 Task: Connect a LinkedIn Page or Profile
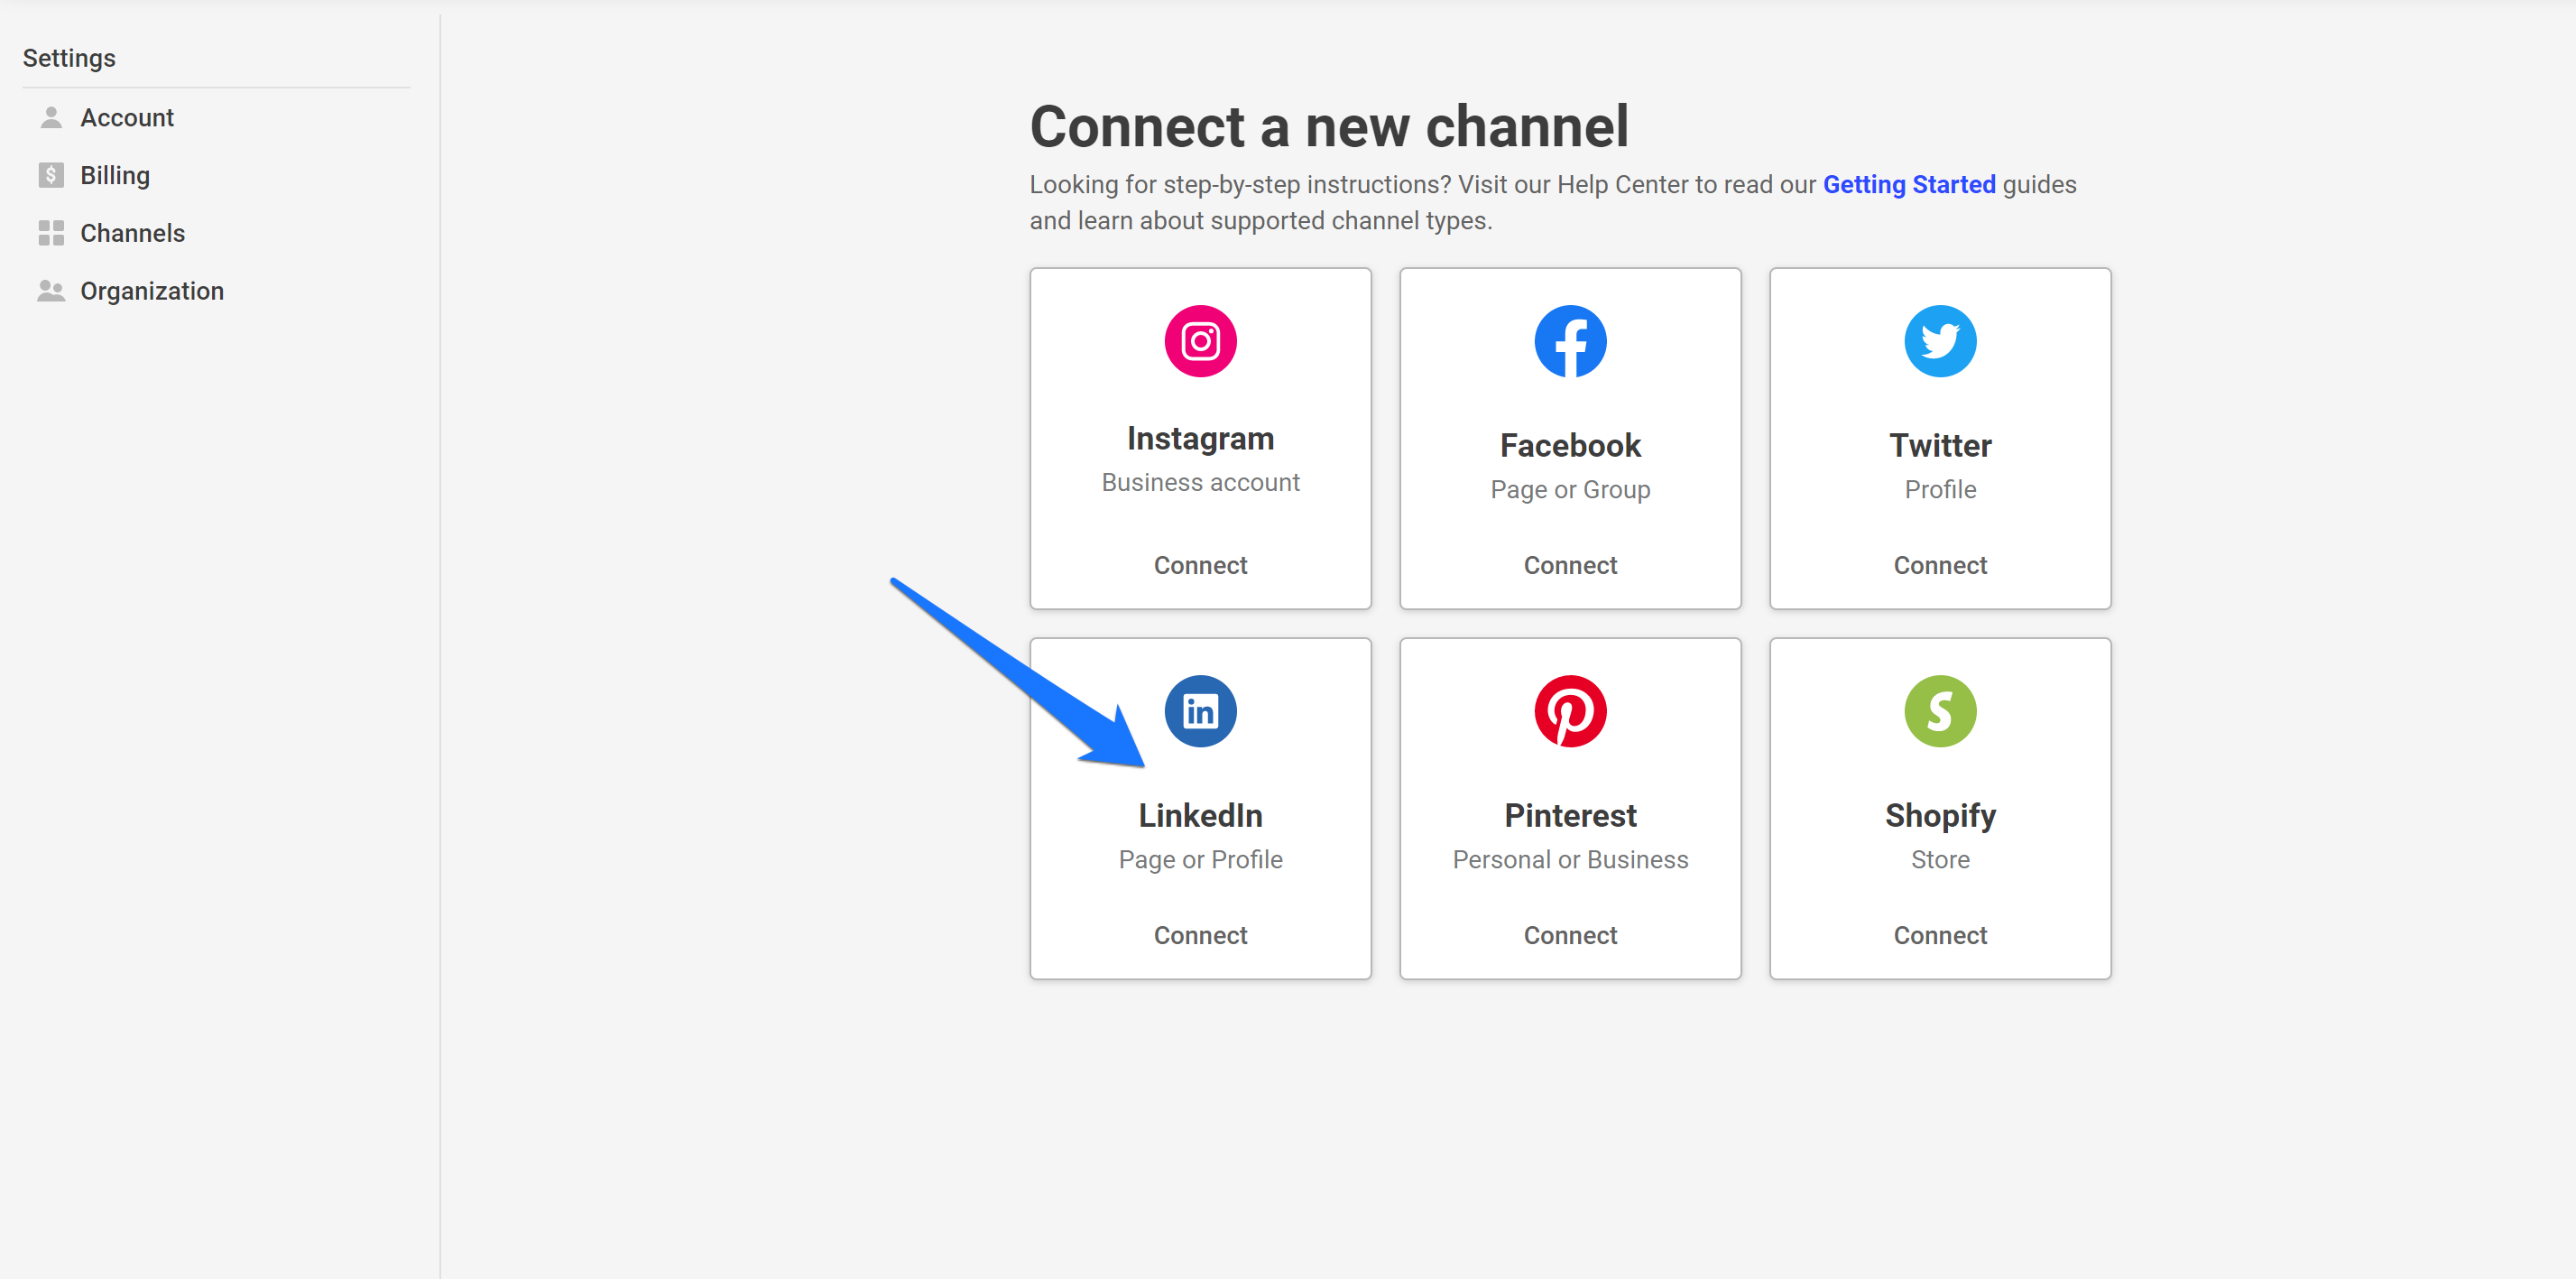click(x=1200, y=935)
